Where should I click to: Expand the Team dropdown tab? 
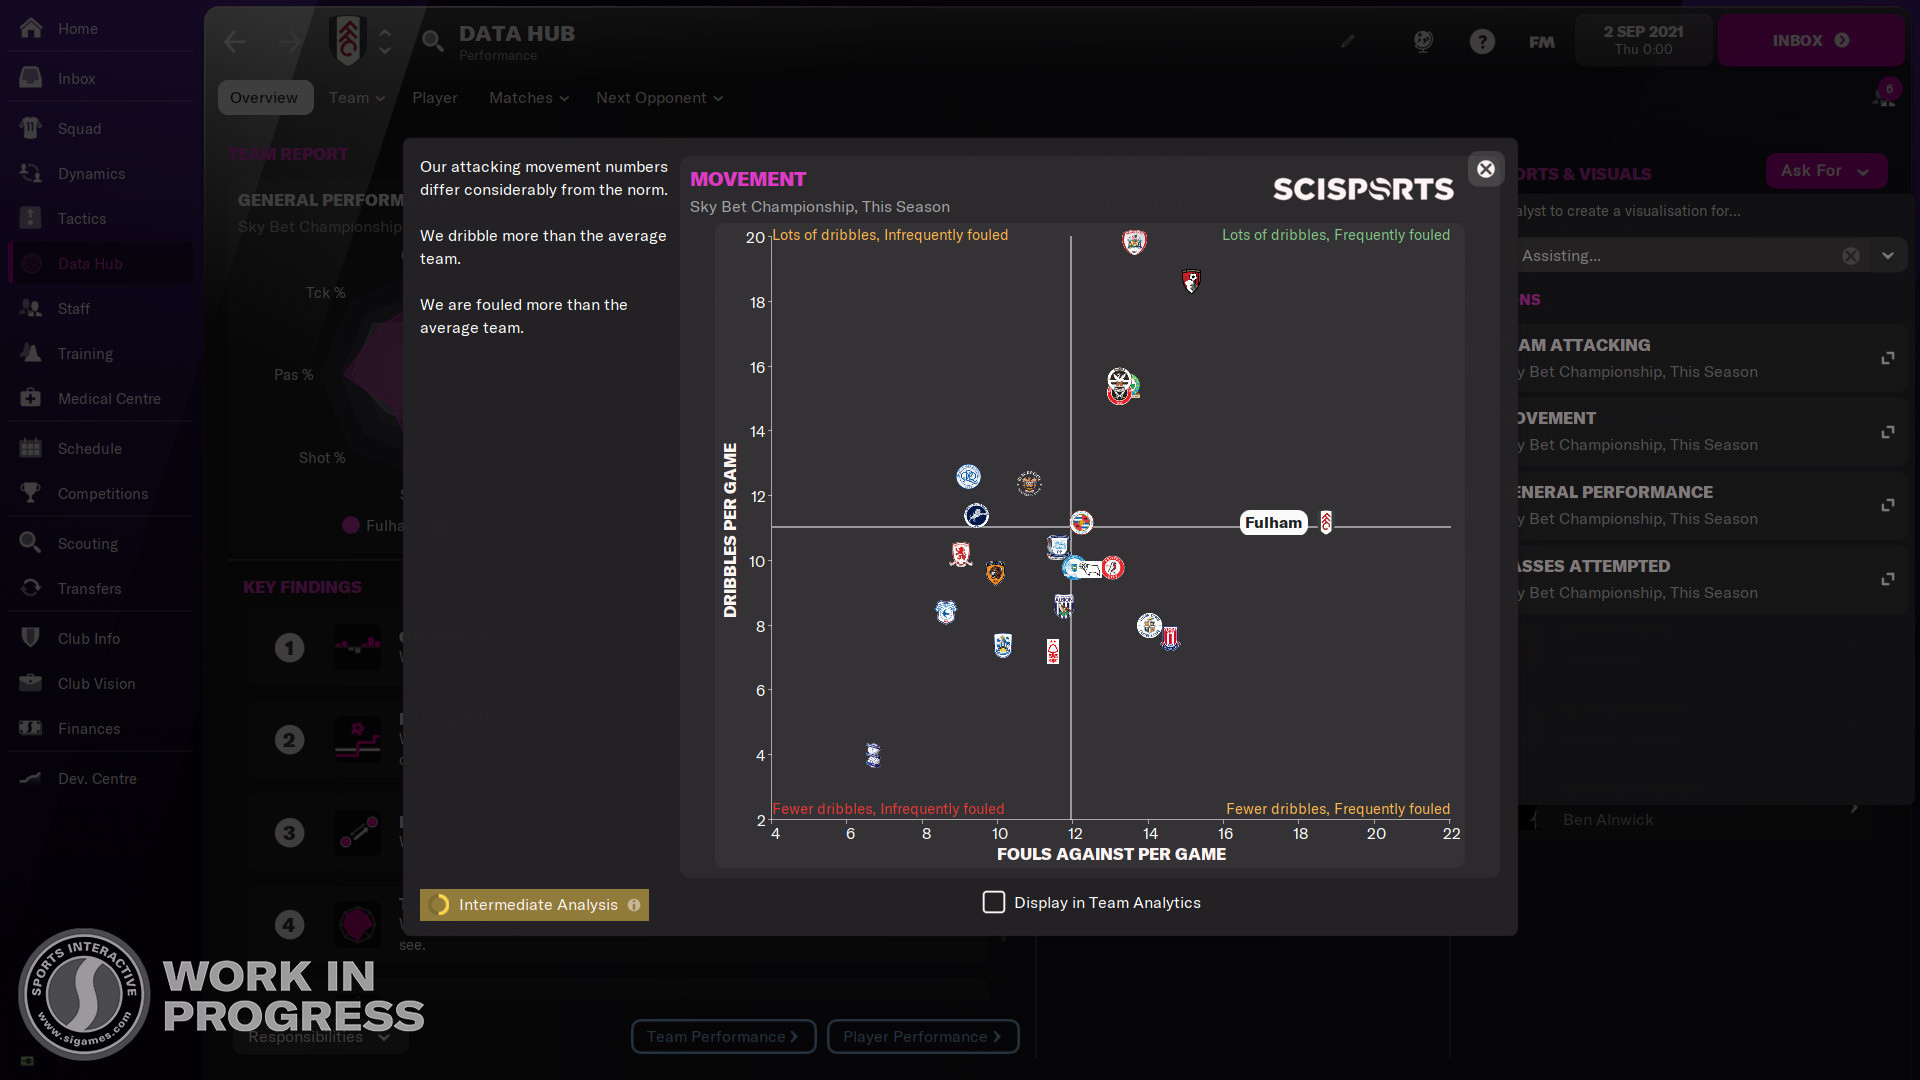tap(355, 96)
